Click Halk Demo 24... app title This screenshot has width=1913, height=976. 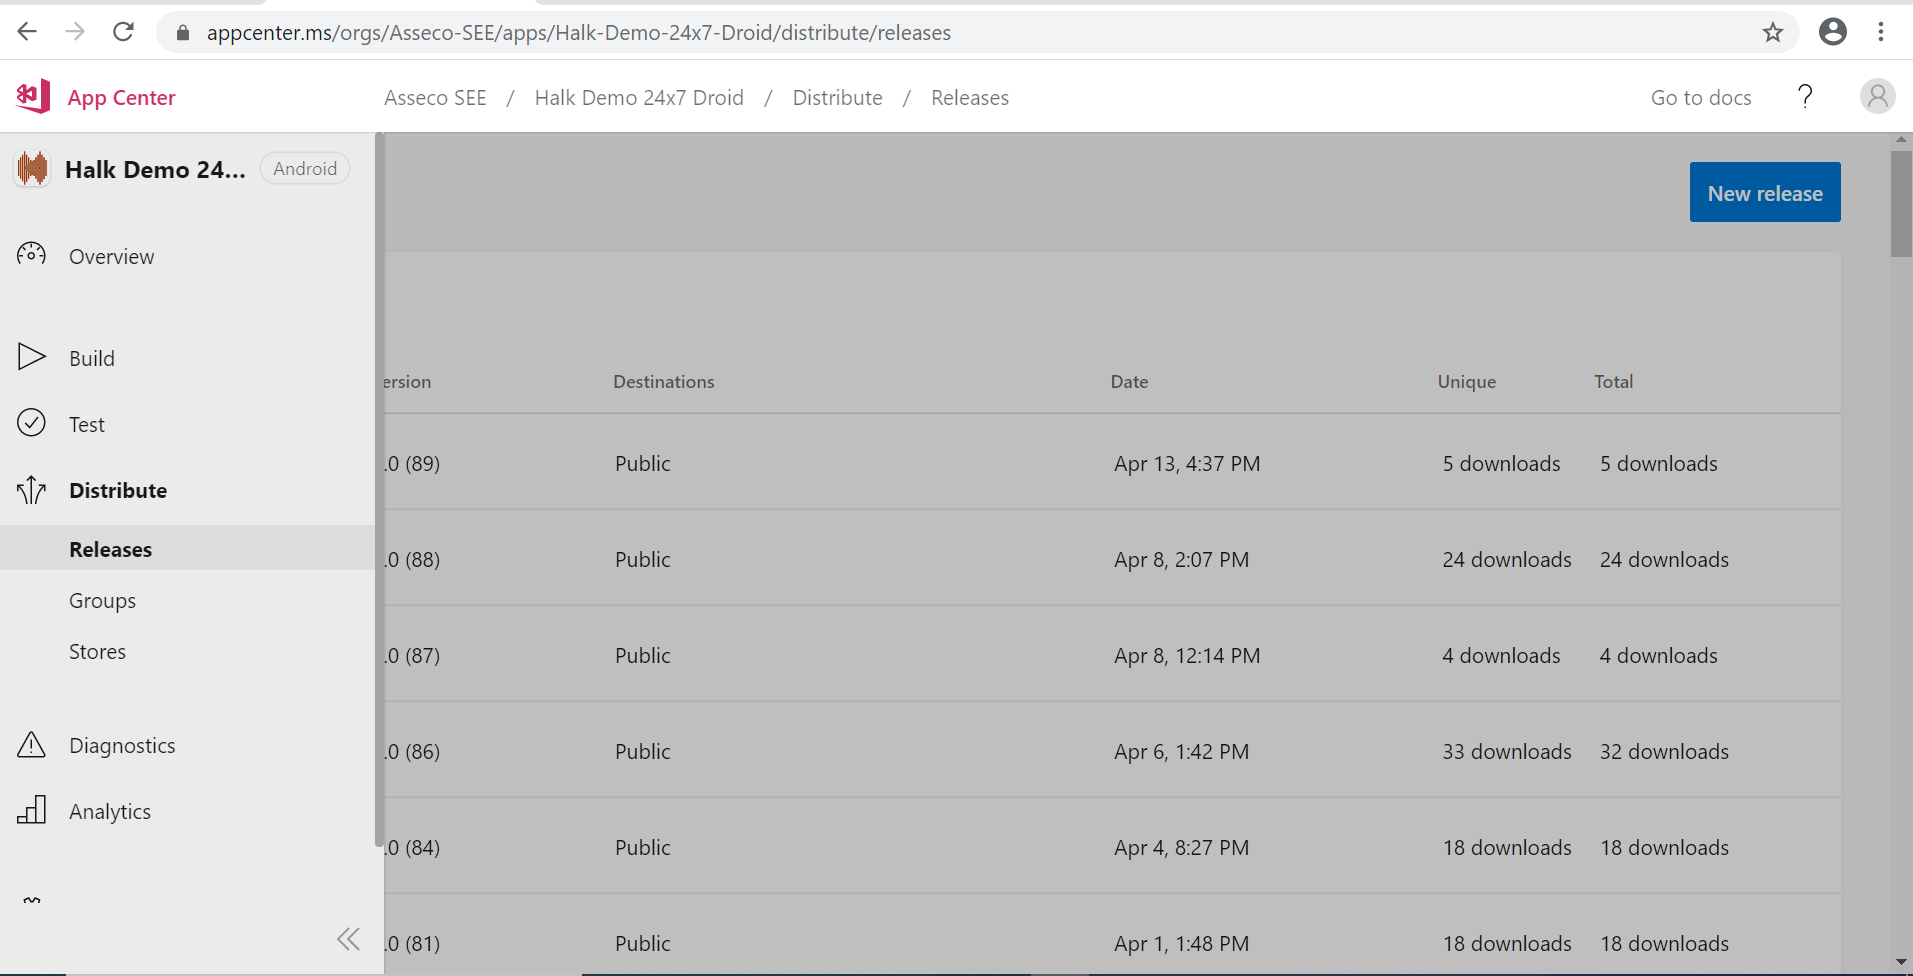pyautogui.click(x=155, y=169)
